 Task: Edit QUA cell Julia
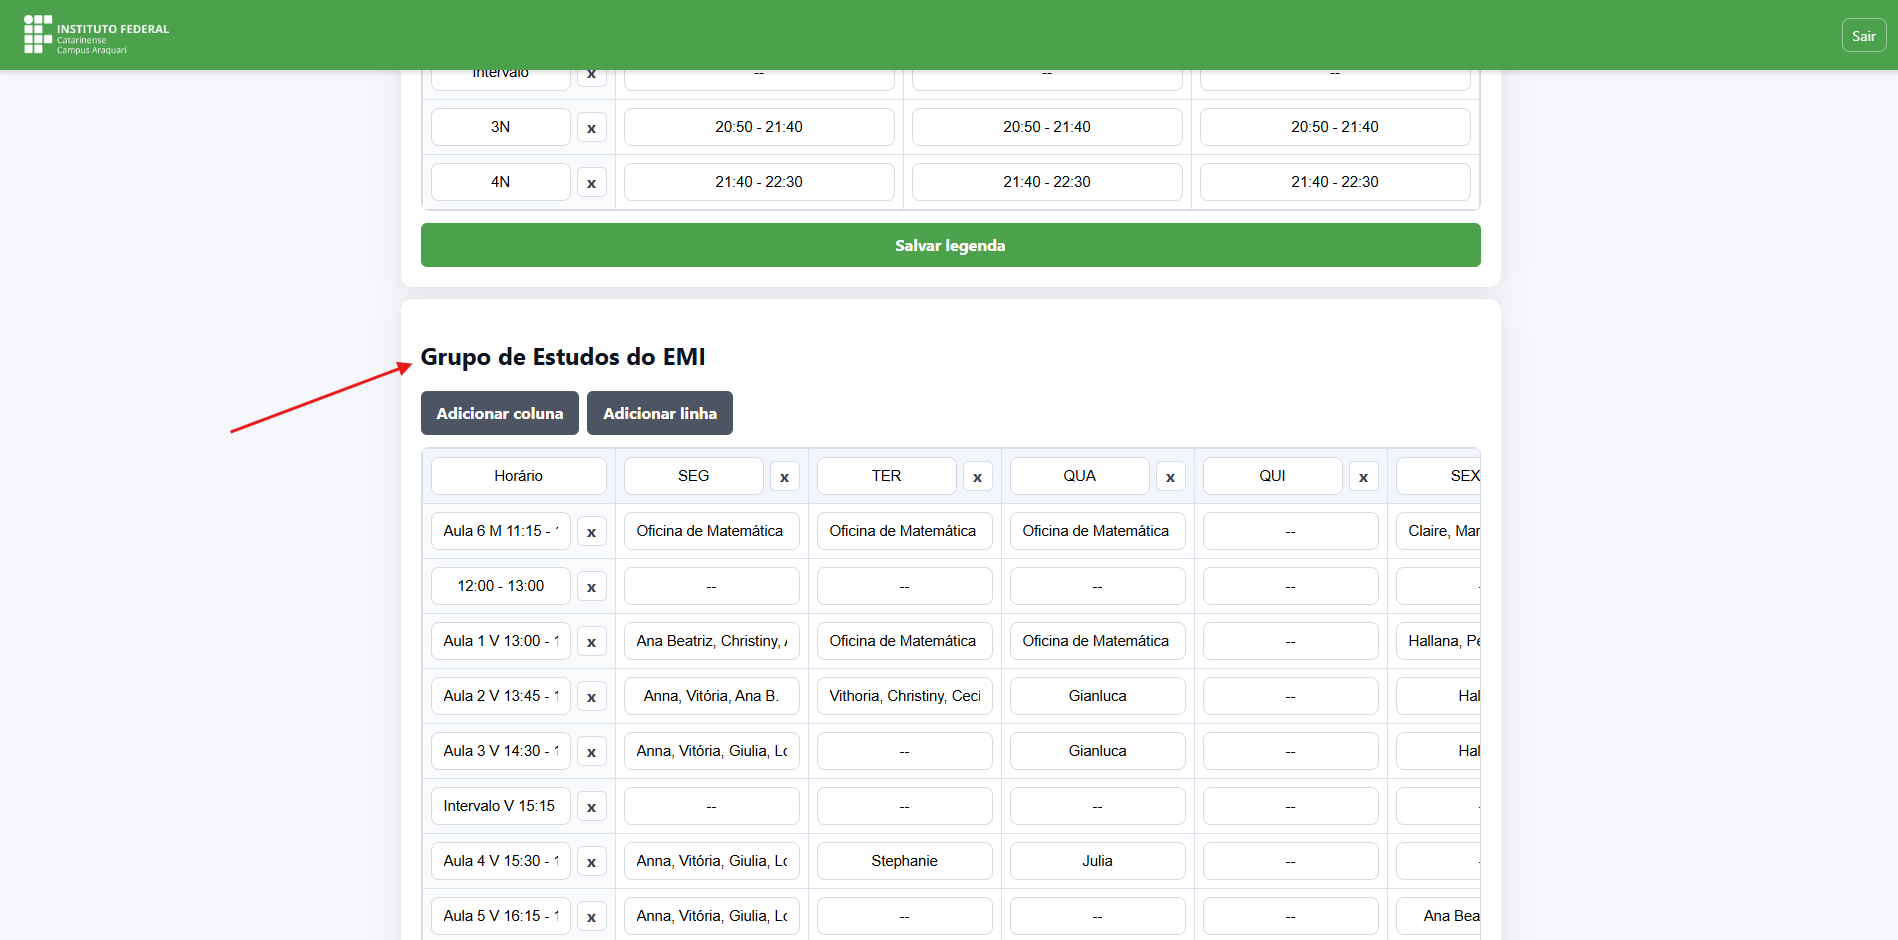pos(1098,861)
